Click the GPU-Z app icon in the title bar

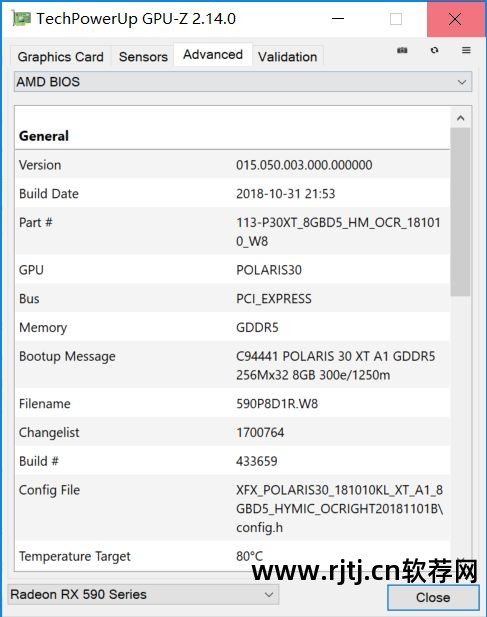point(21,18)
